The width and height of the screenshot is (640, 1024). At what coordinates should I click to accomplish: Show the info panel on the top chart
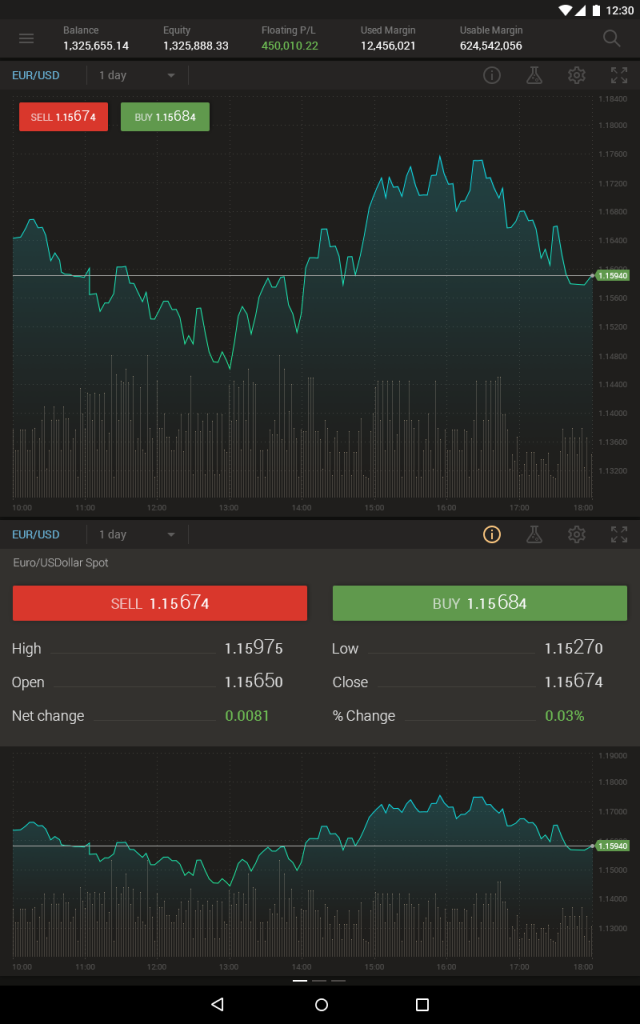pos(491,74)
